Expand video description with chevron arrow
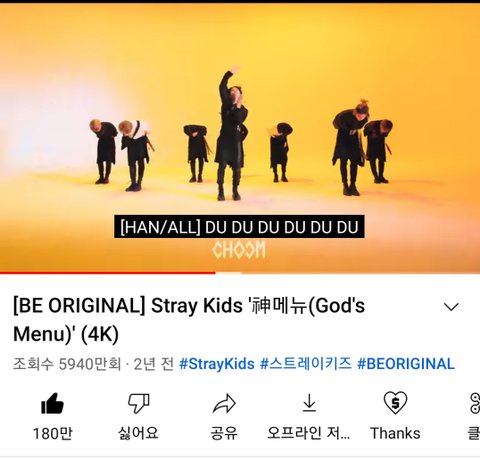The width and height of the screenshot is (480, 459). 451,306
